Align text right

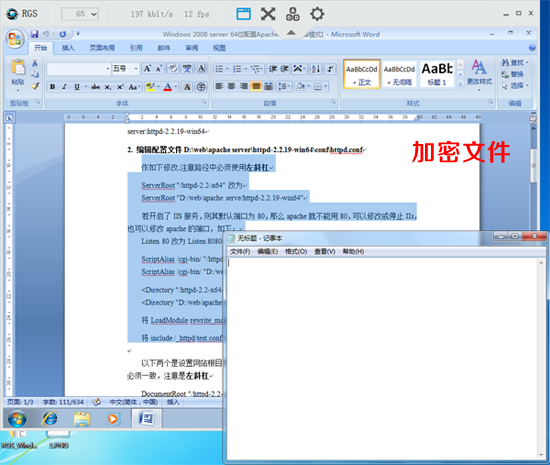coord(244,86)
